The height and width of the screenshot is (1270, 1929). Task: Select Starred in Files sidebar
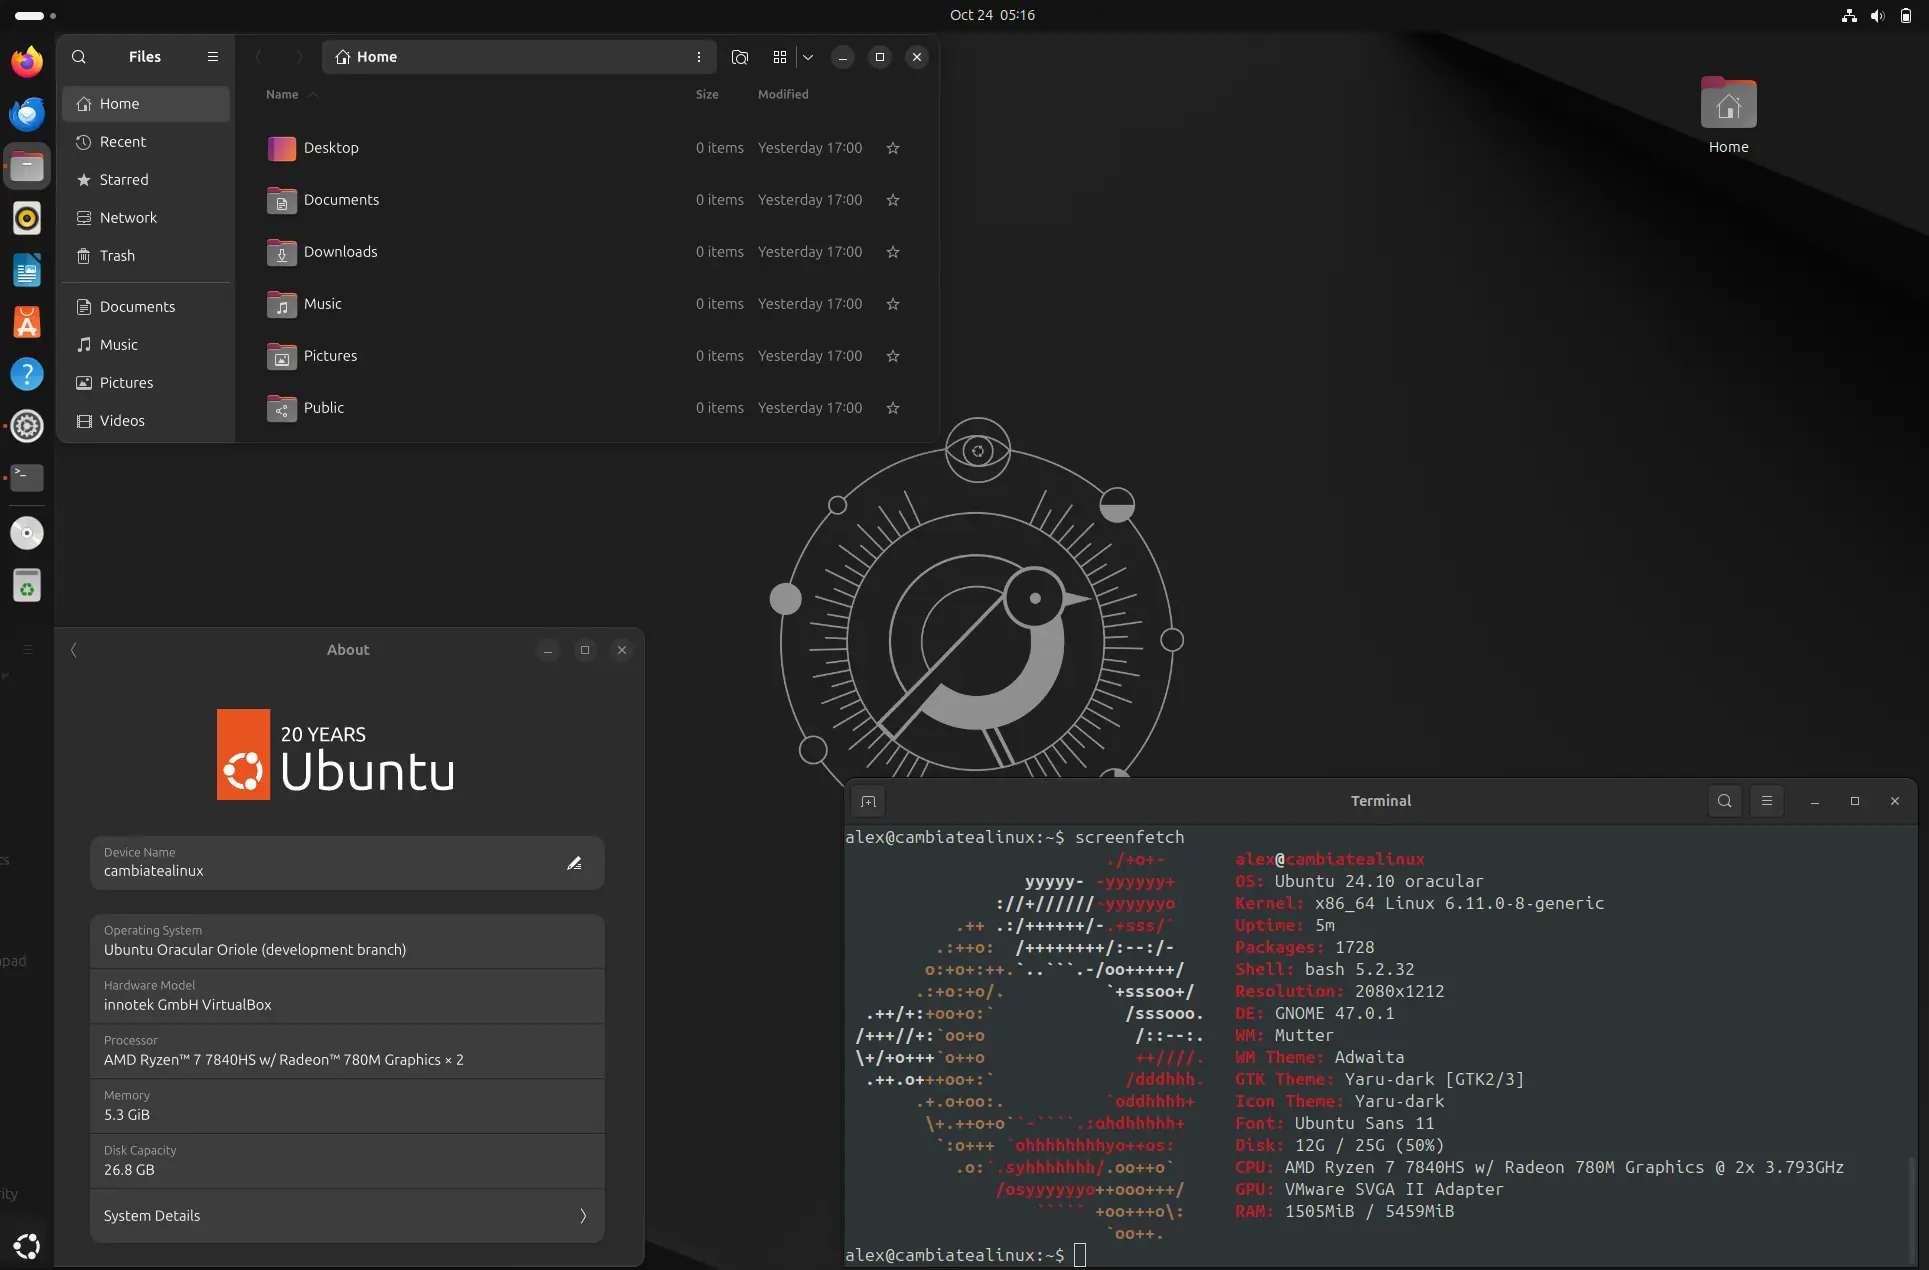(146, 180)
